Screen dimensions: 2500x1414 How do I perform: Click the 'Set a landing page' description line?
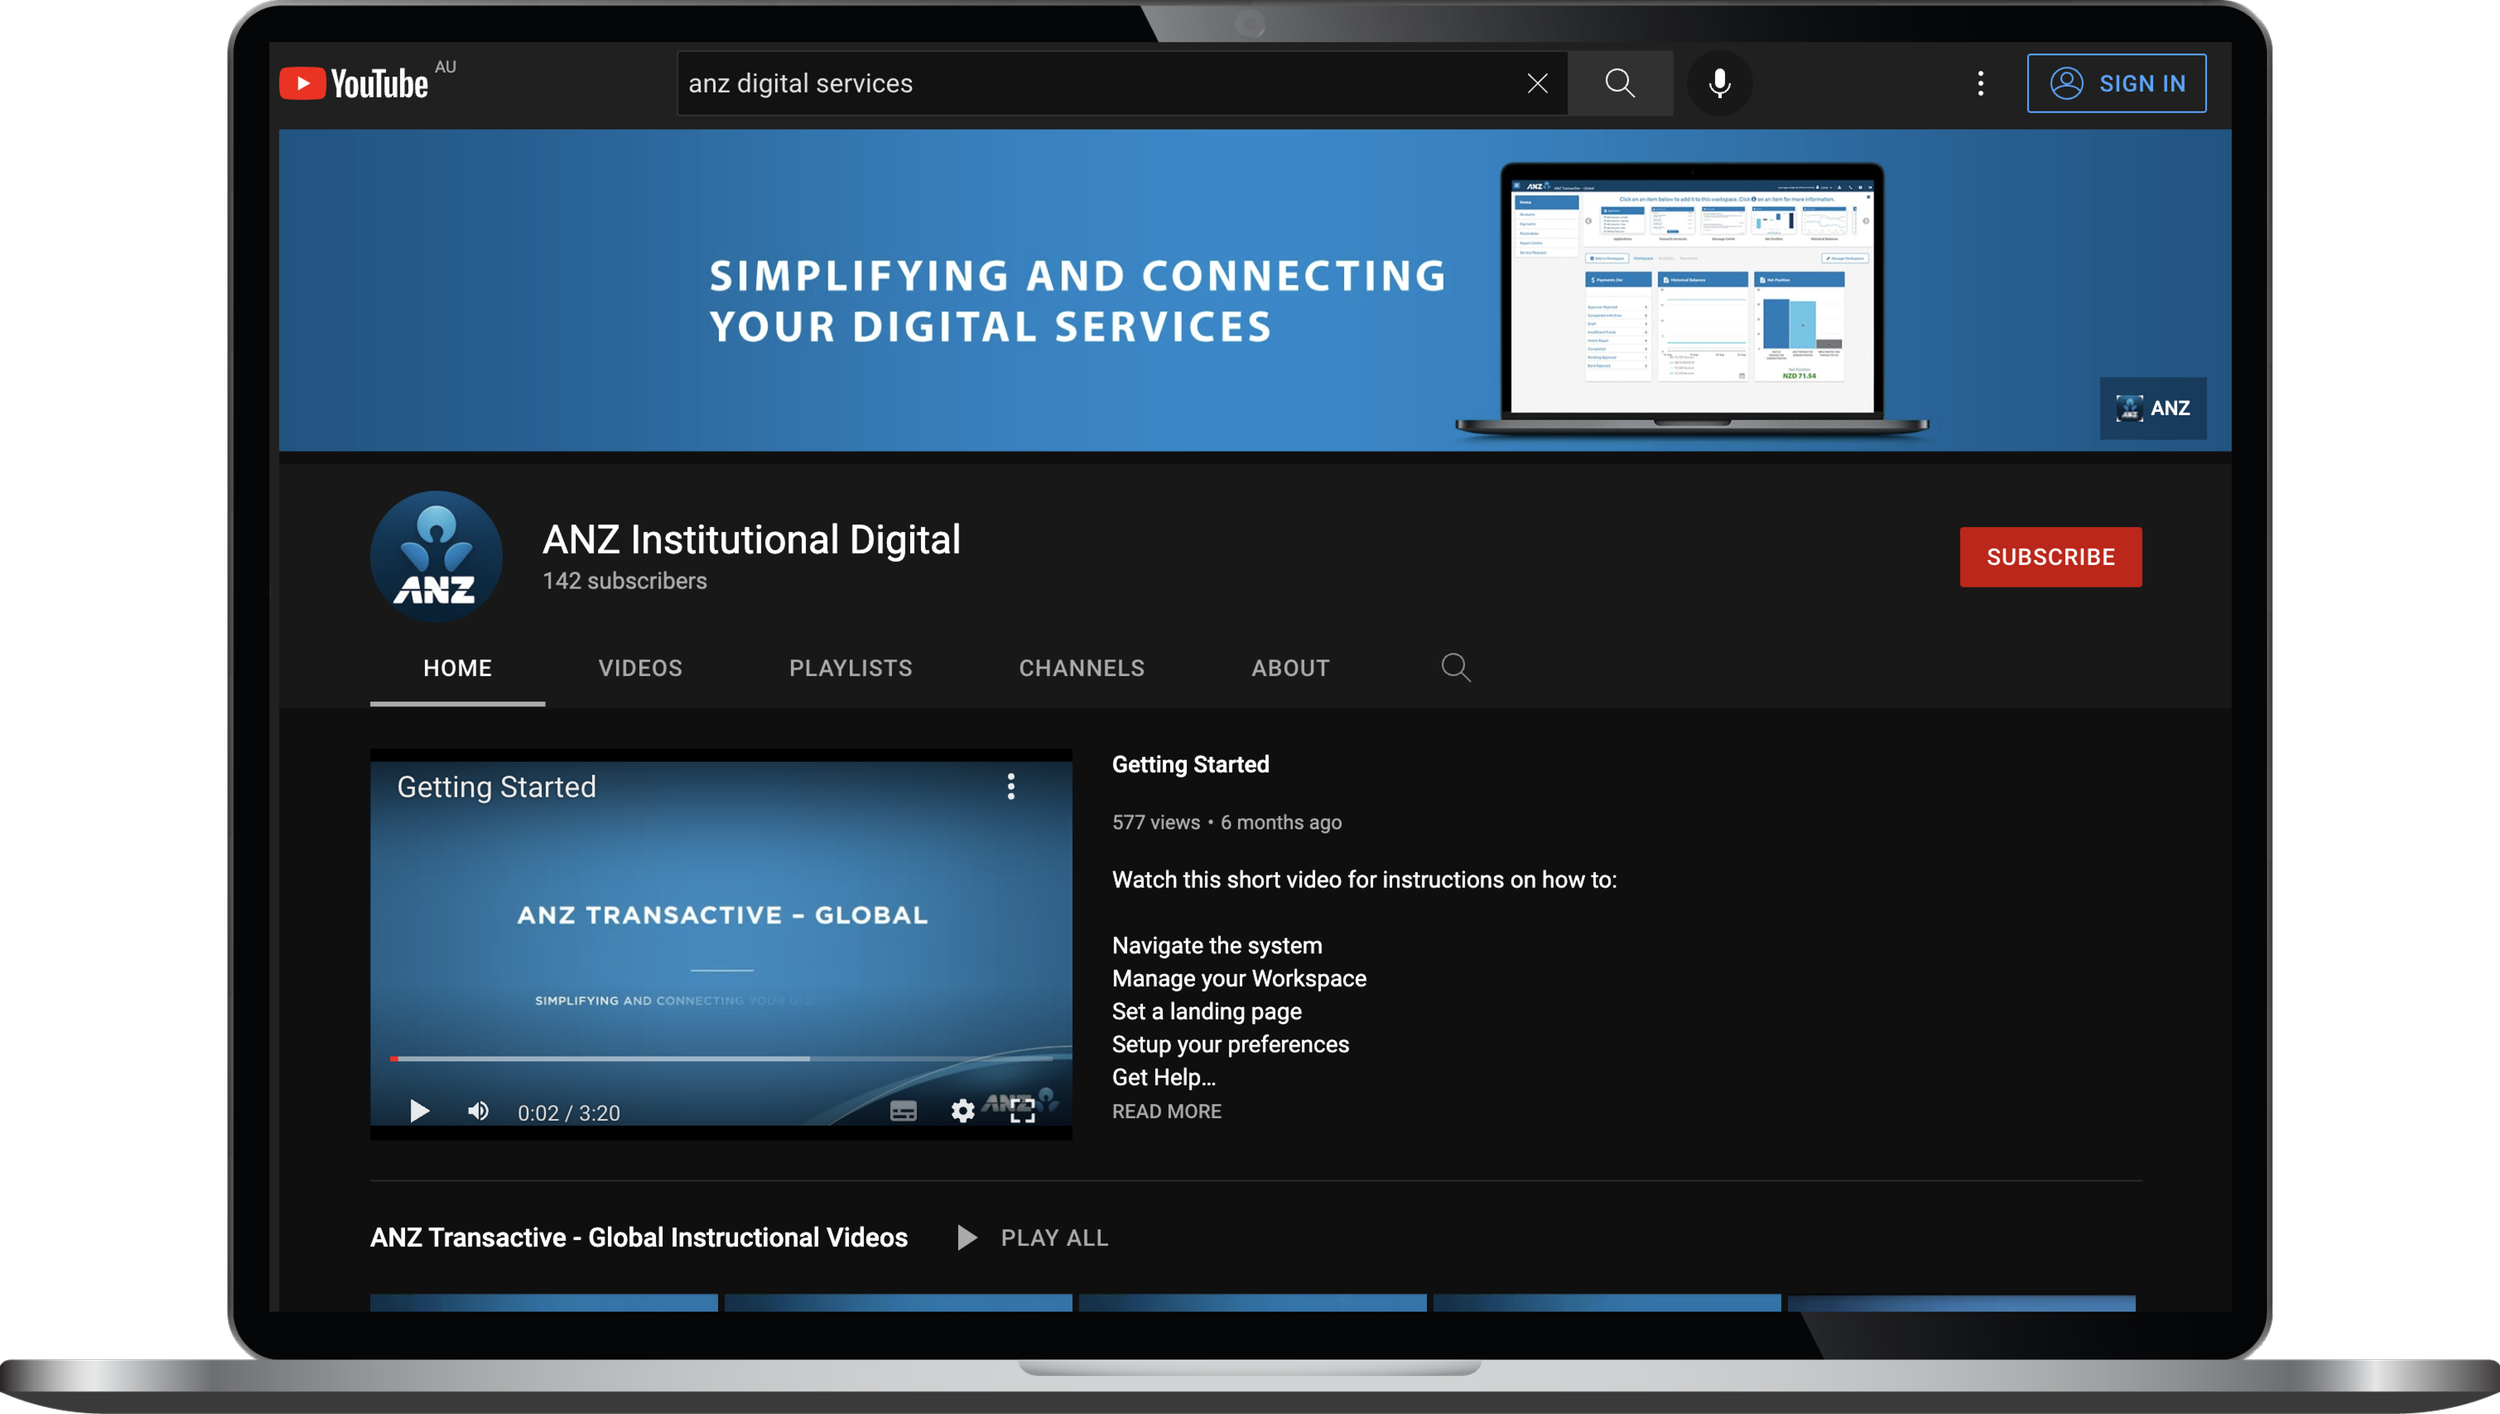(1206, 1012)
